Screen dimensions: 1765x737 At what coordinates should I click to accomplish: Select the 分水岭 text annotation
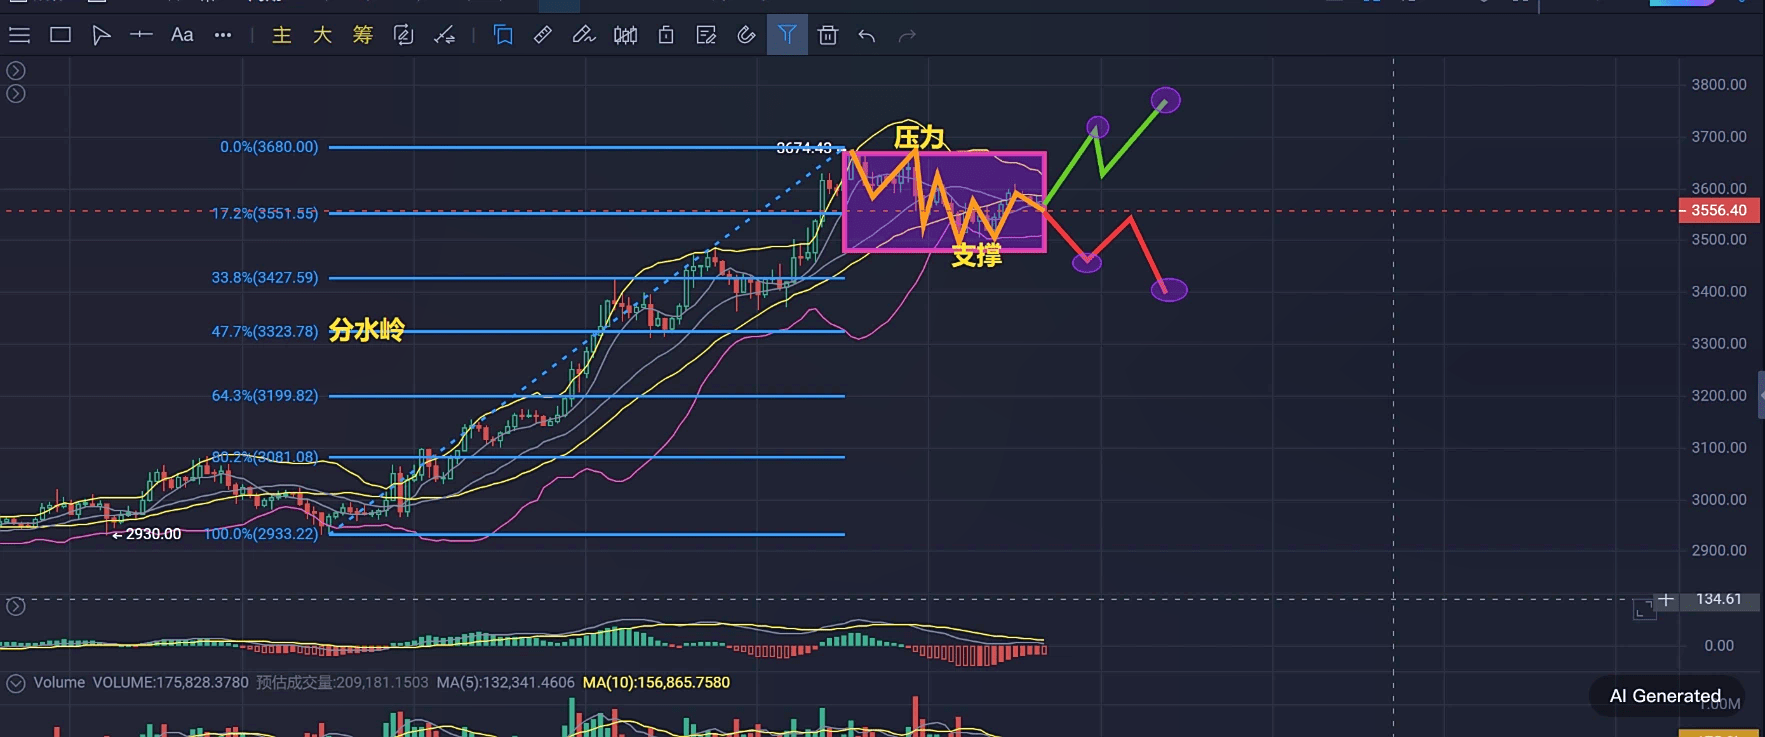[367, 330]
